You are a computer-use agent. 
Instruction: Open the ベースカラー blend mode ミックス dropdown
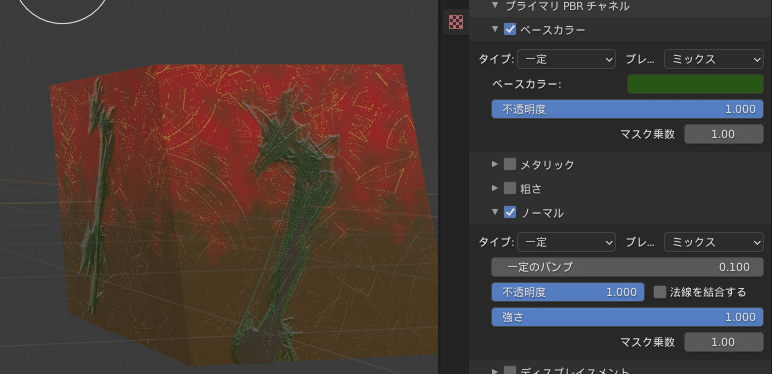(x=714, y=59)
